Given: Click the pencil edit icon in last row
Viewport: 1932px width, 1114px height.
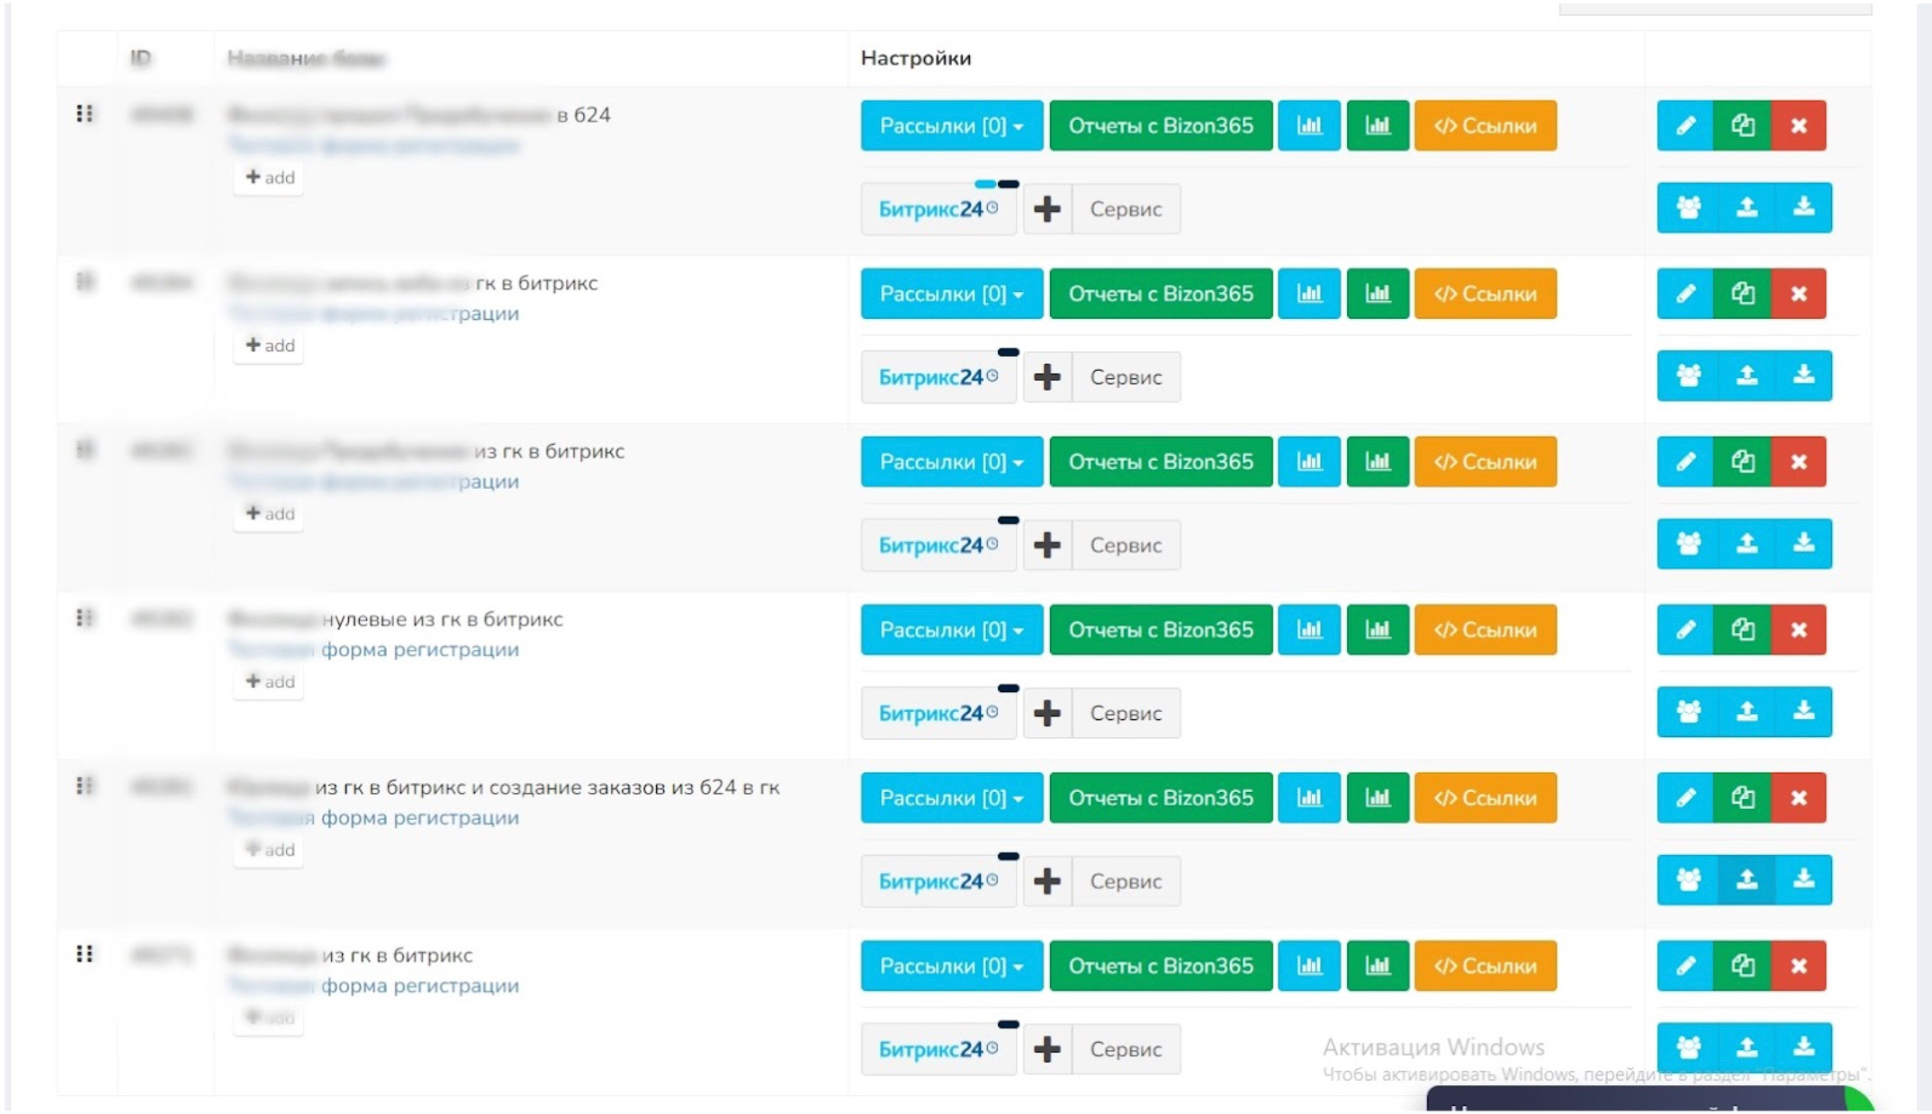Looking at the screenshot, I should point(1685,966).
